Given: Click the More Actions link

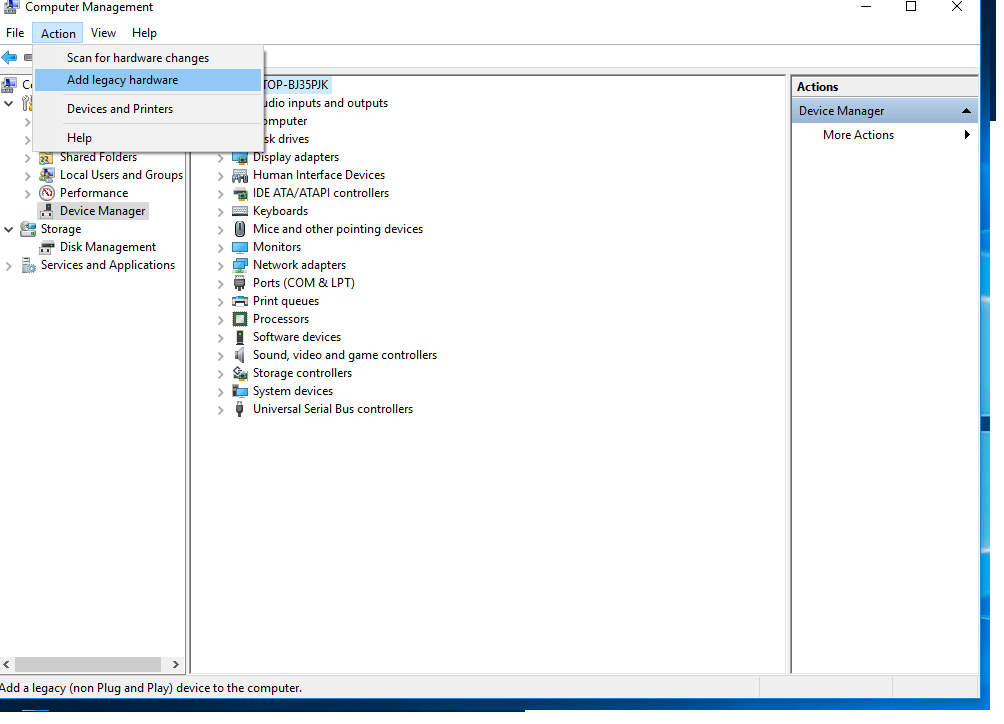Looking at the screenshot, I should pos(858,135).
